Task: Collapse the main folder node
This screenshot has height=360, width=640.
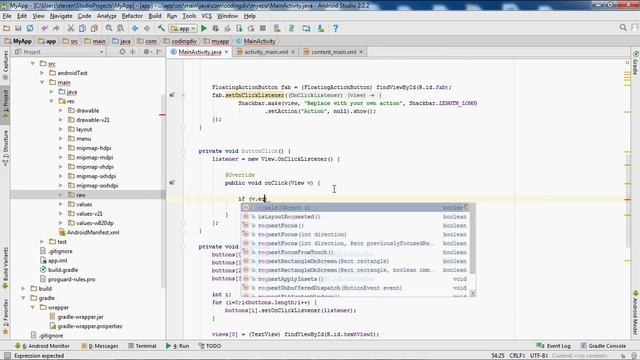Action: (x=42, y=82)
